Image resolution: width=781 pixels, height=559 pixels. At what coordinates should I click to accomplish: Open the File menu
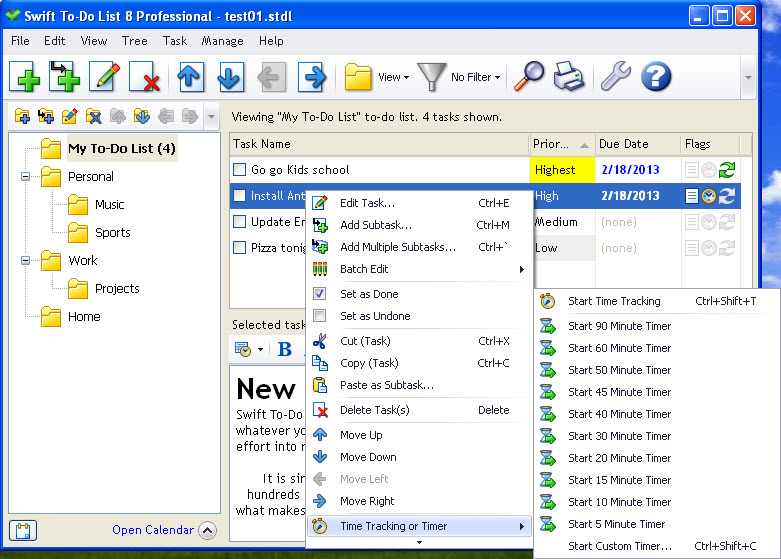(x=20, y=41)
